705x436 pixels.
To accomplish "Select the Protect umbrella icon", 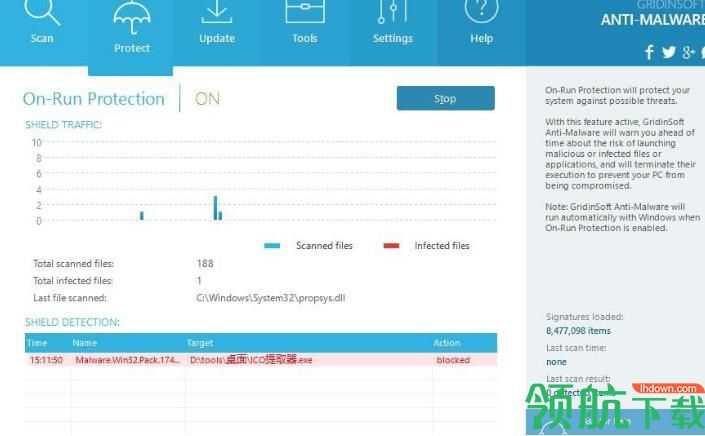I will click(131, 17).
